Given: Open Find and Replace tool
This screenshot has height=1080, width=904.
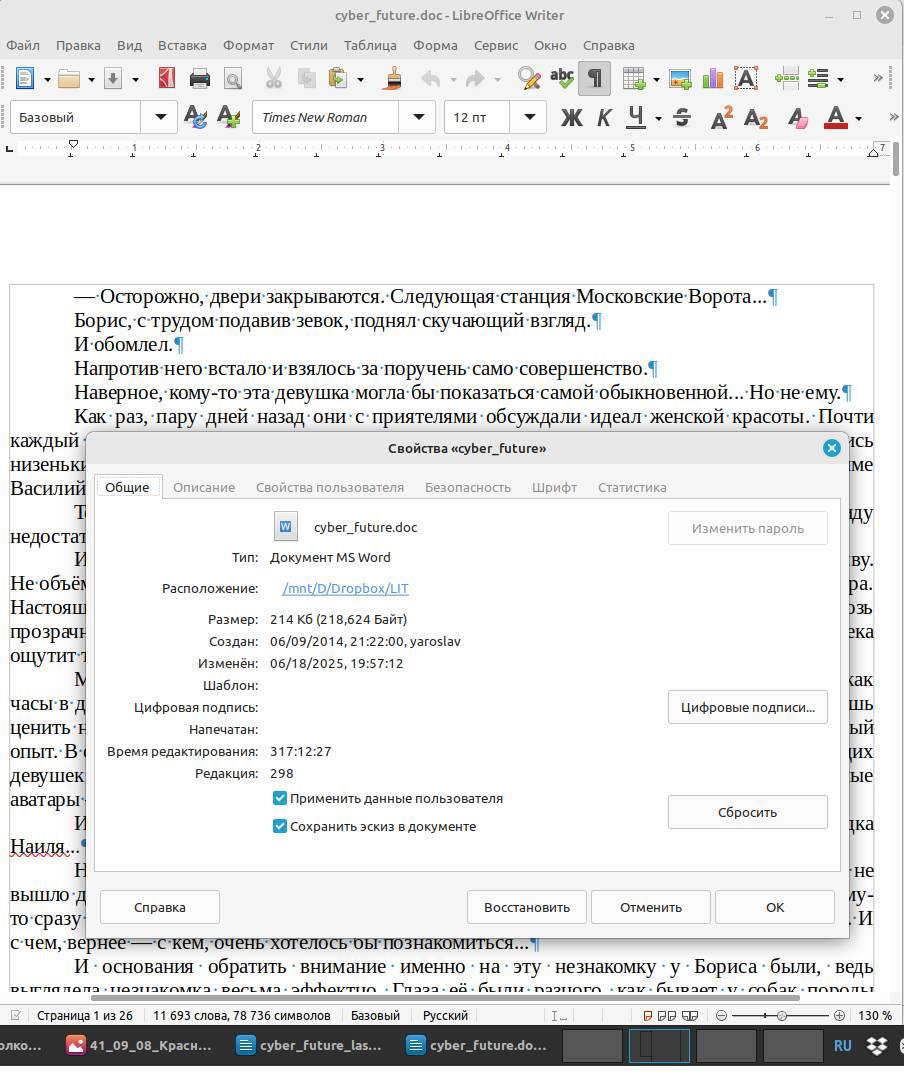Looking at the screenshot, I should coord(528,79).
